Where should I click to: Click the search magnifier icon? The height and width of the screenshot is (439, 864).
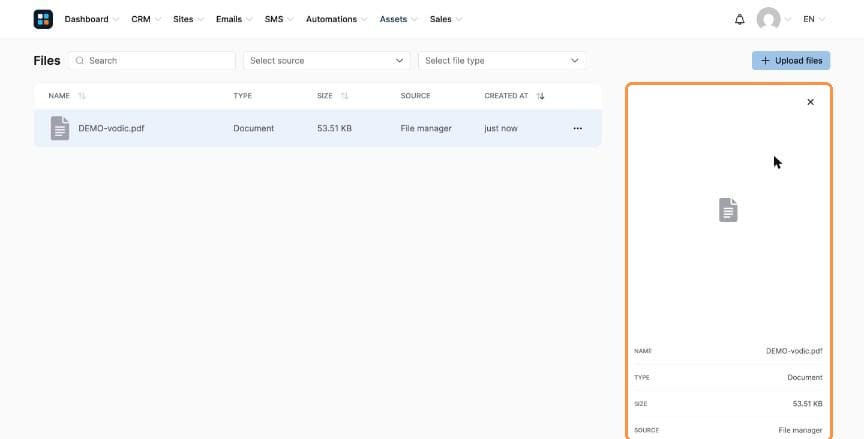pos(80,61)
